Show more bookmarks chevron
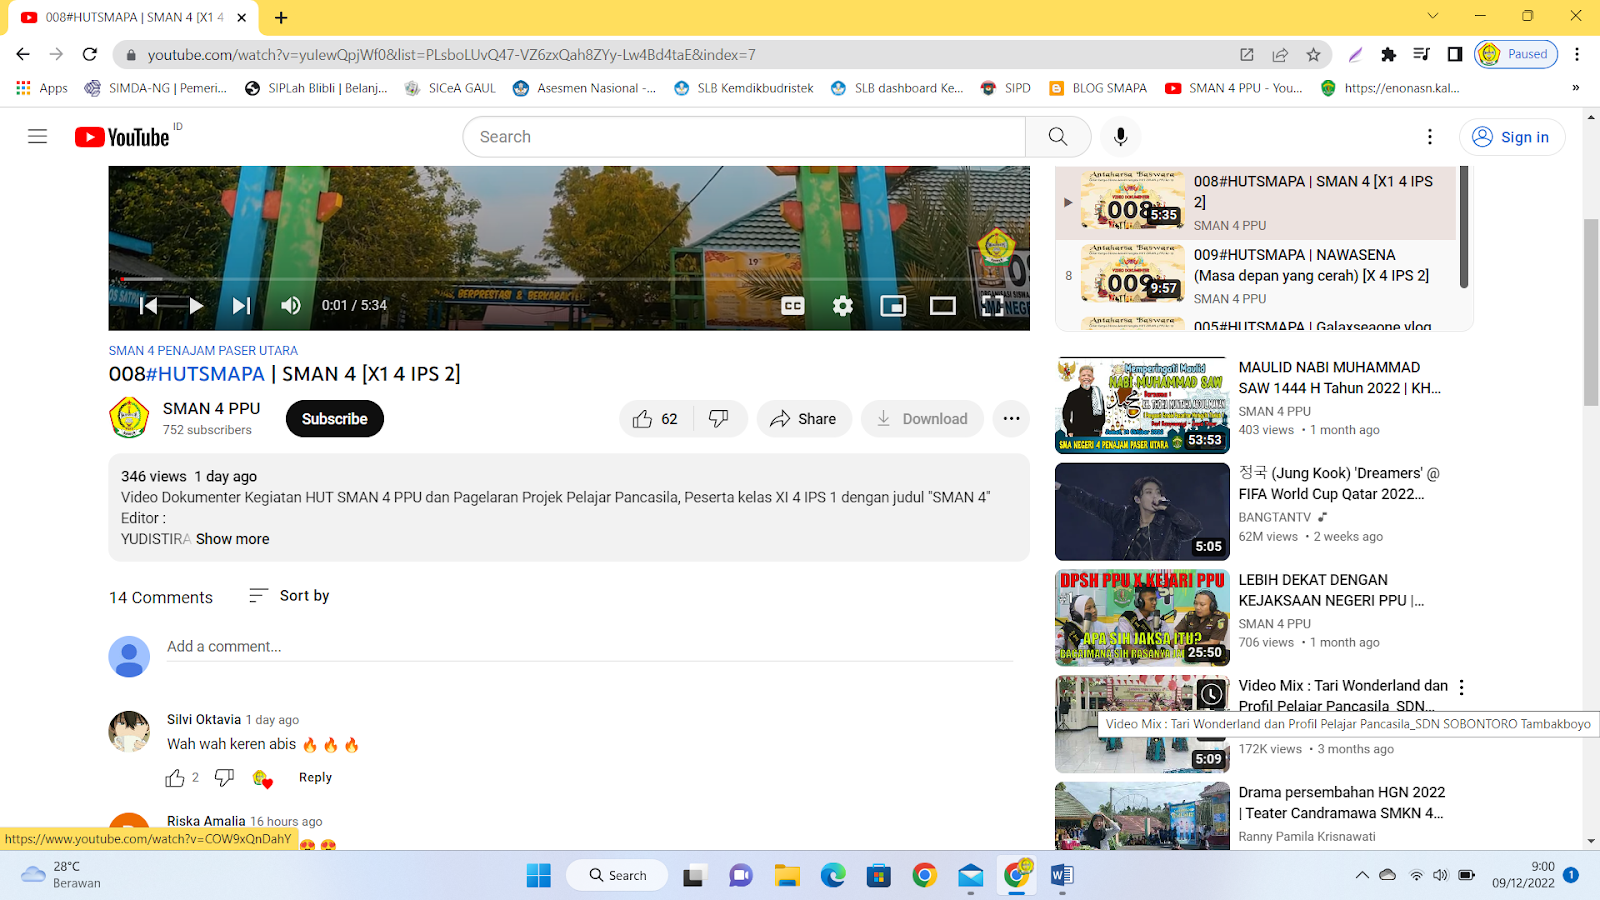Screen dimensions: 1600x900 [x=1575, y=88]
